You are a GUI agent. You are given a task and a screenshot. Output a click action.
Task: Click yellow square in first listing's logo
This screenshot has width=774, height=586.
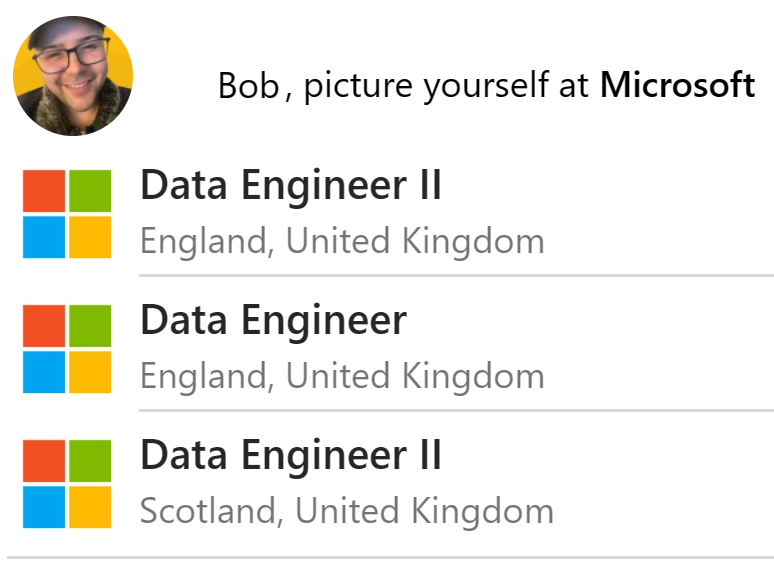click(x=90, y=237)
